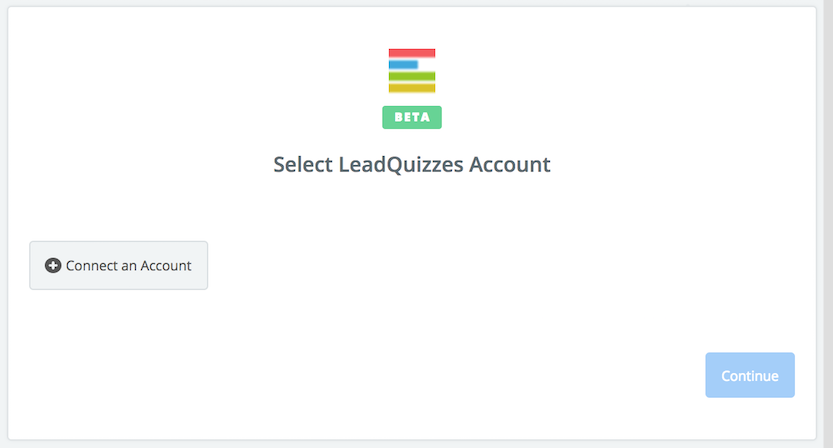This screenshot has height=448, width=833.
Task: Click the word "LeadQuizzes" in the heading
Action: (401, 164)
